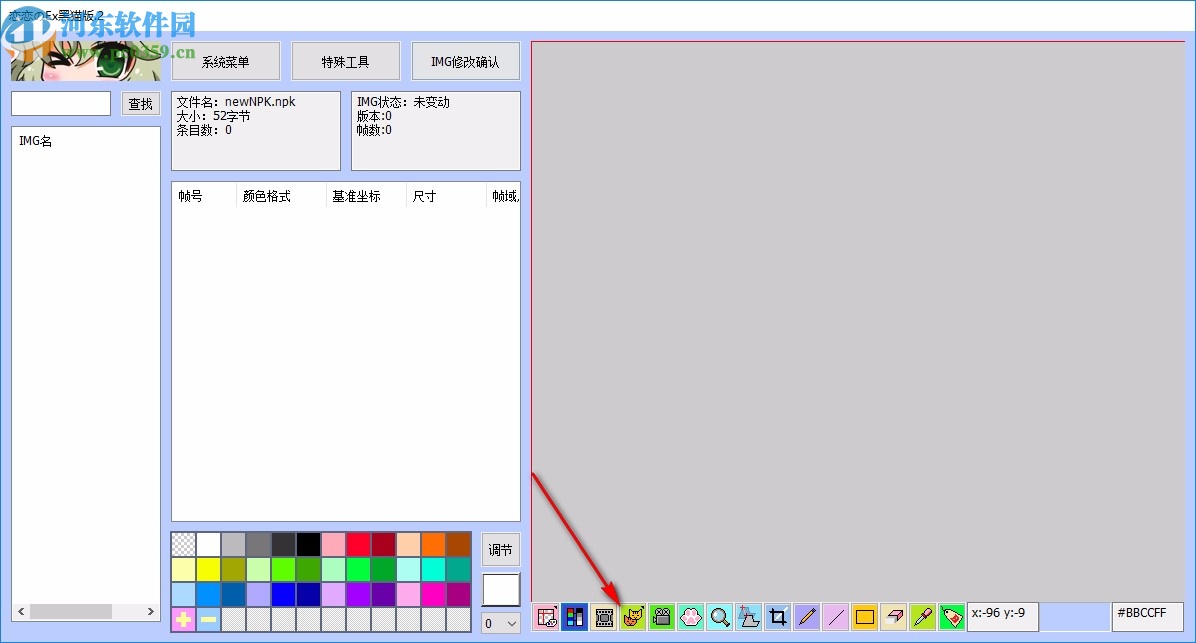Pick the Eyedropper color tool
This screenshot has width=1196, height=643.
tap(922, 617)
